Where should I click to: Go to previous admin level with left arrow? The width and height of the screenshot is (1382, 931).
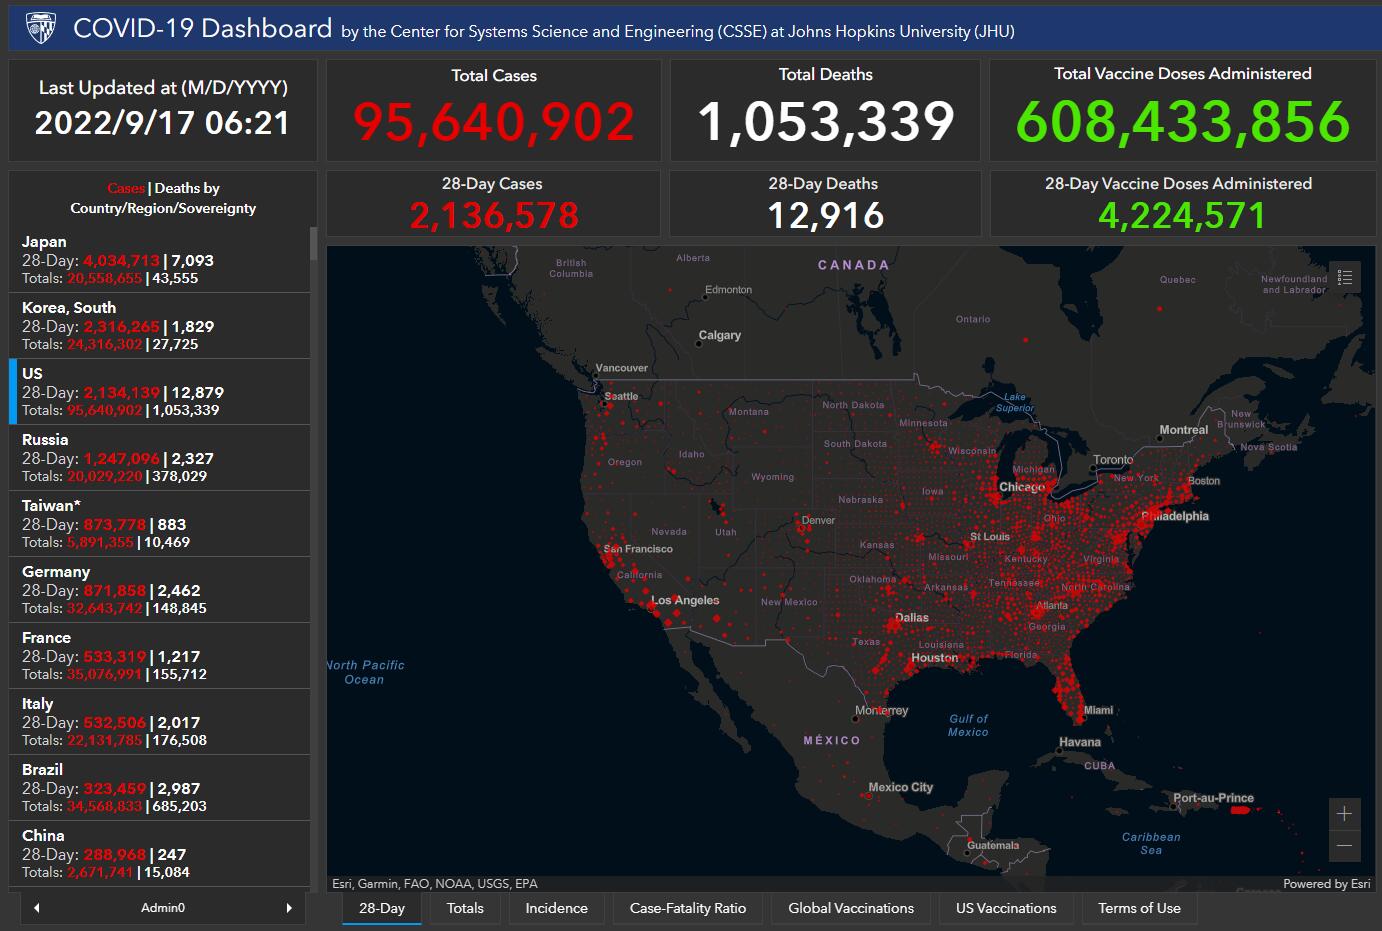37,908
